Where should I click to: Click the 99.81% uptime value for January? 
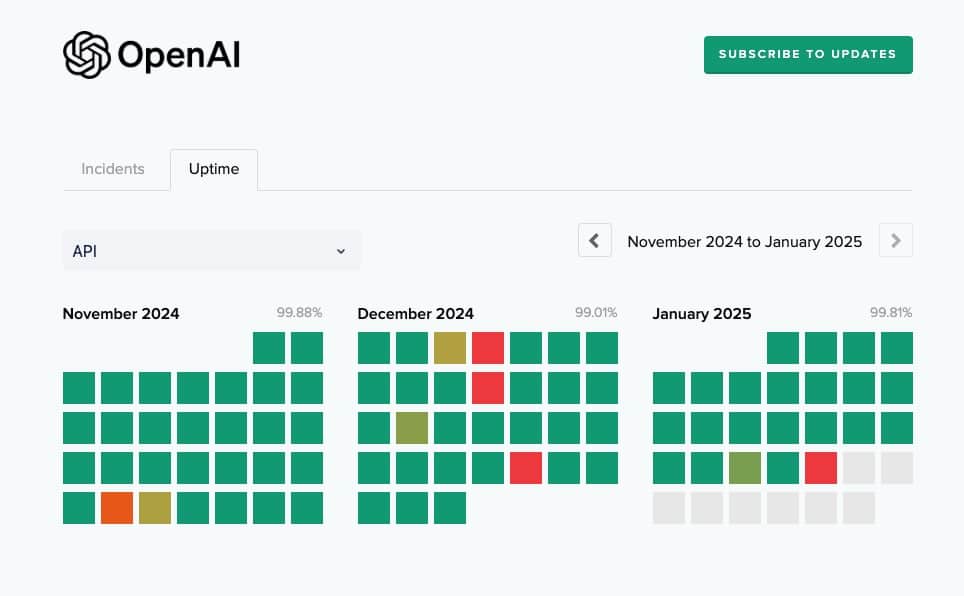[891, 312]
